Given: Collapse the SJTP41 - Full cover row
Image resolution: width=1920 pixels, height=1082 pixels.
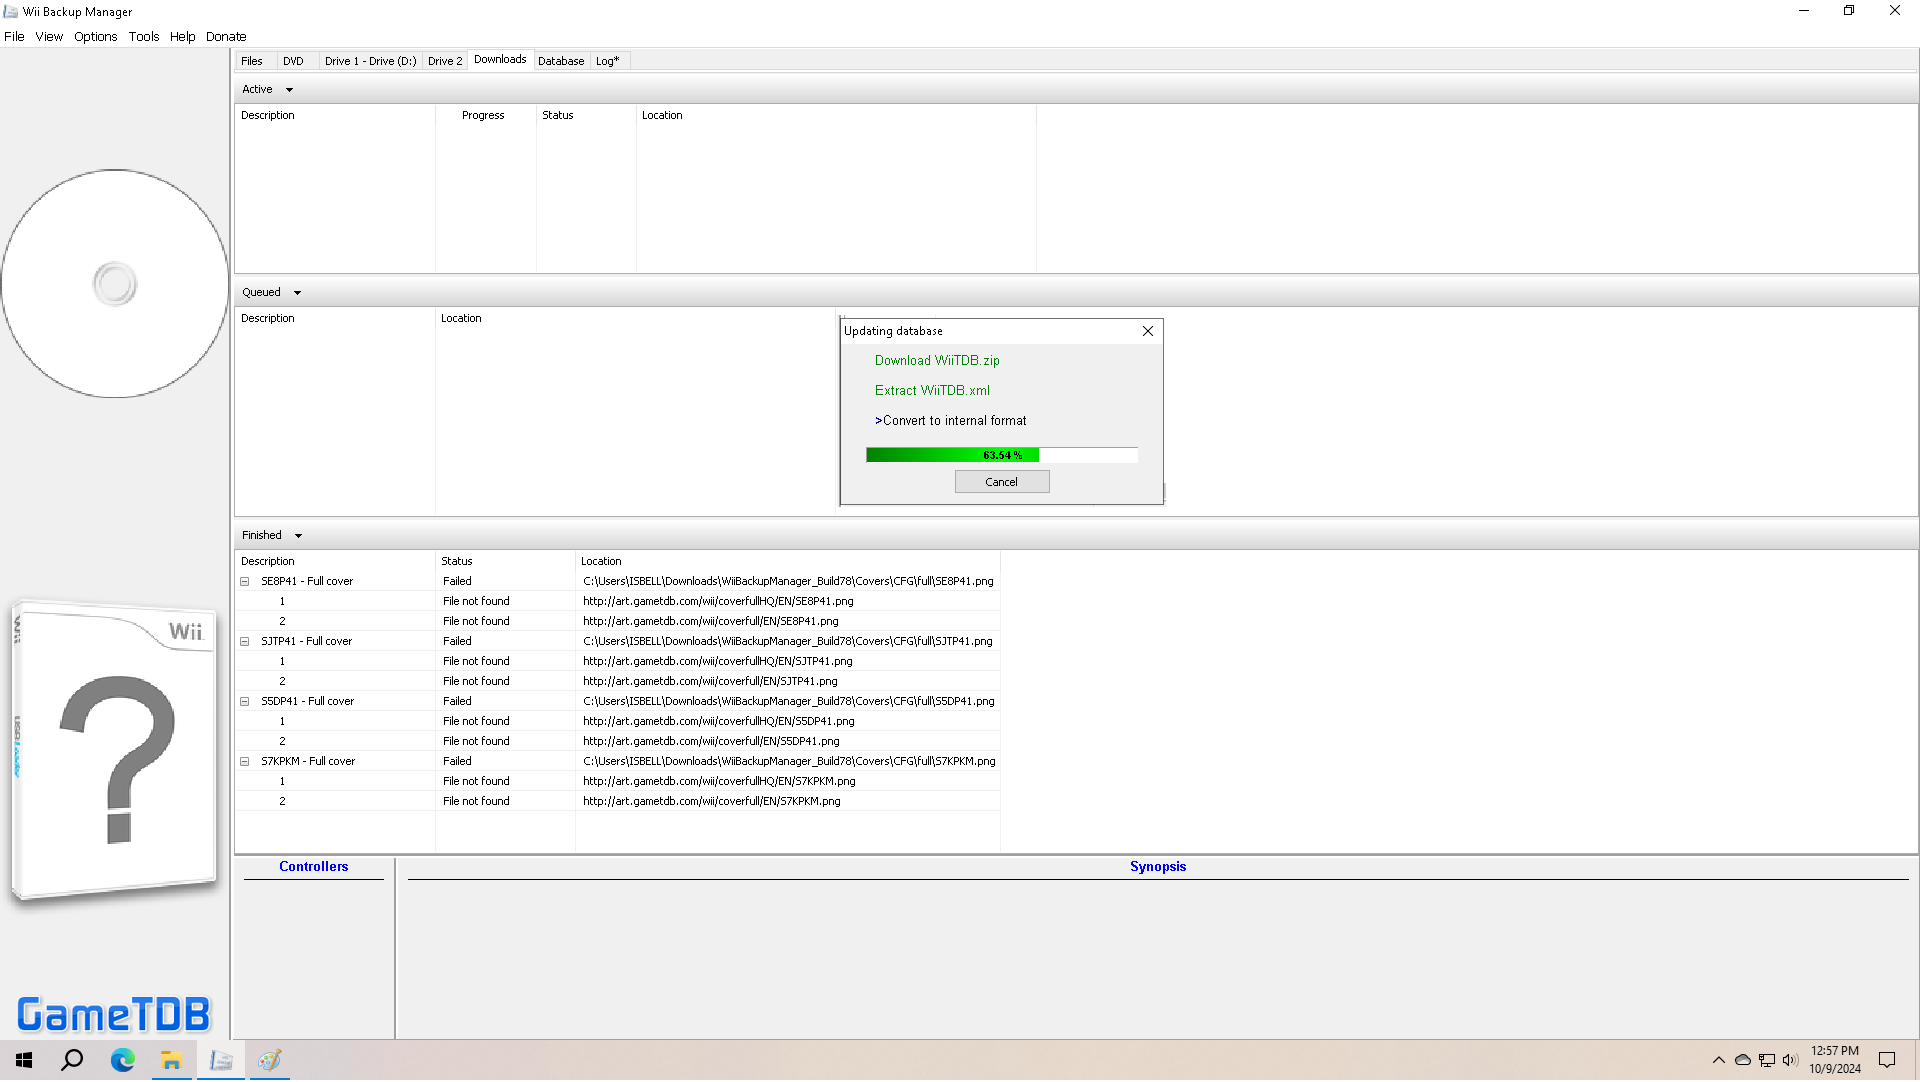Looking at the screenshot, I should (245, 642).
